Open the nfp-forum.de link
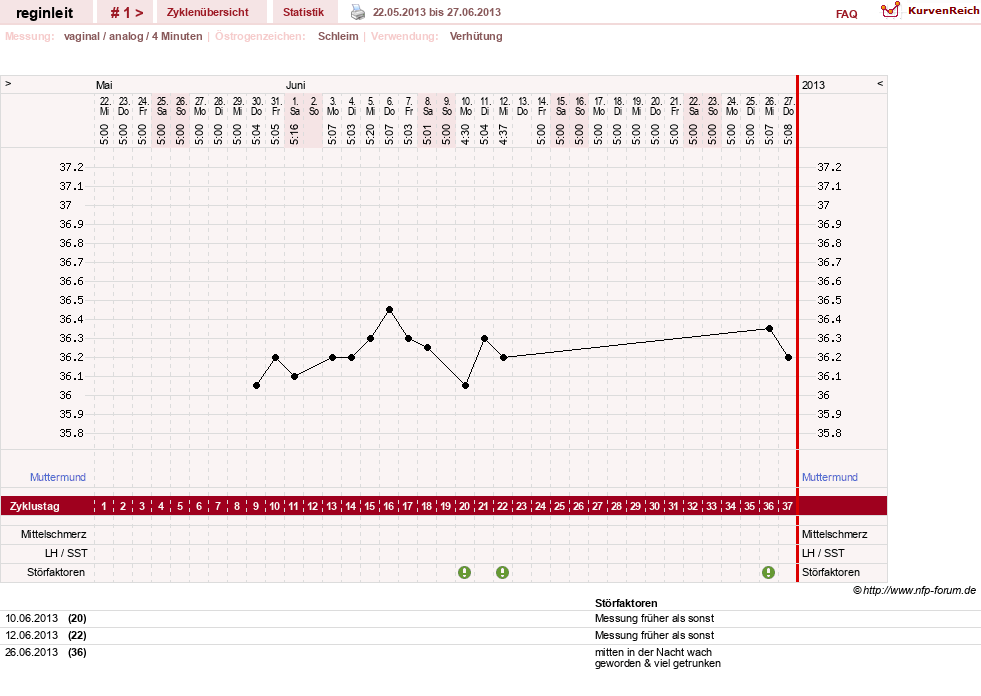 (x=919, y=590)
